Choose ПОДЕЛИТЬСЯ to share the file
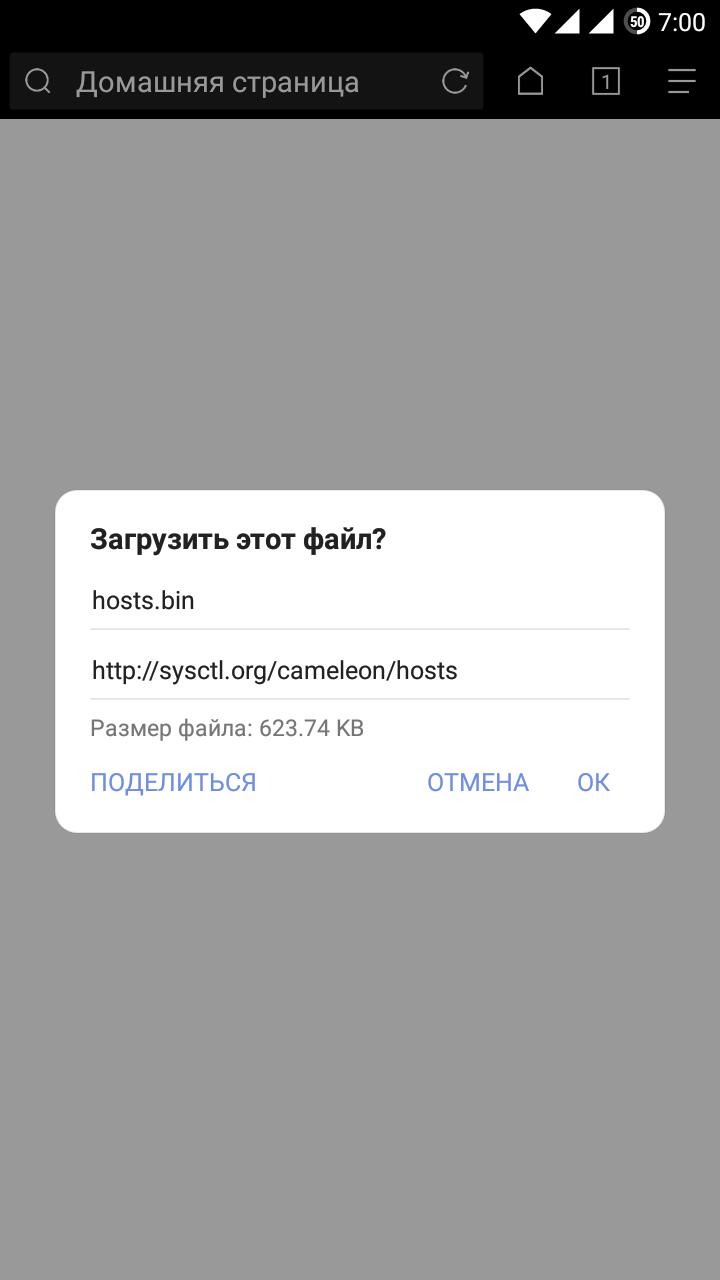720x1280 pixels. tap(173, 782)
